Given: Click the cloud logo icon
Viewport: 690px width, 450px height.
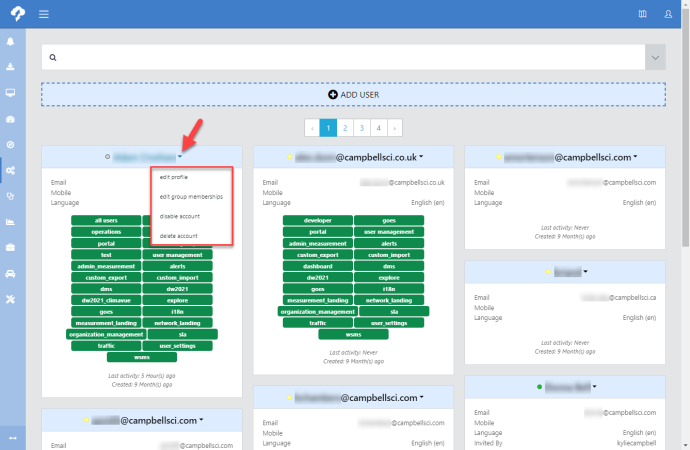Looking at the screenshot, I should click(x=18, y=14).
